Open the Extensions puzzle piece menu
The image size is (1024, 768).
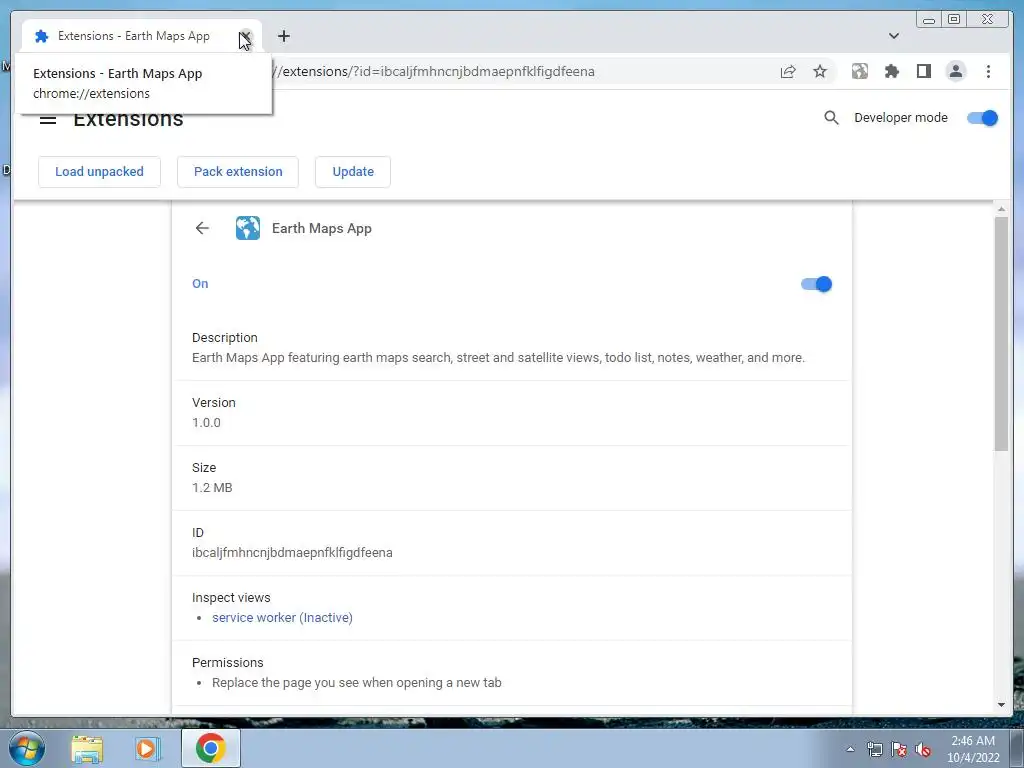[x=891, y=72]
